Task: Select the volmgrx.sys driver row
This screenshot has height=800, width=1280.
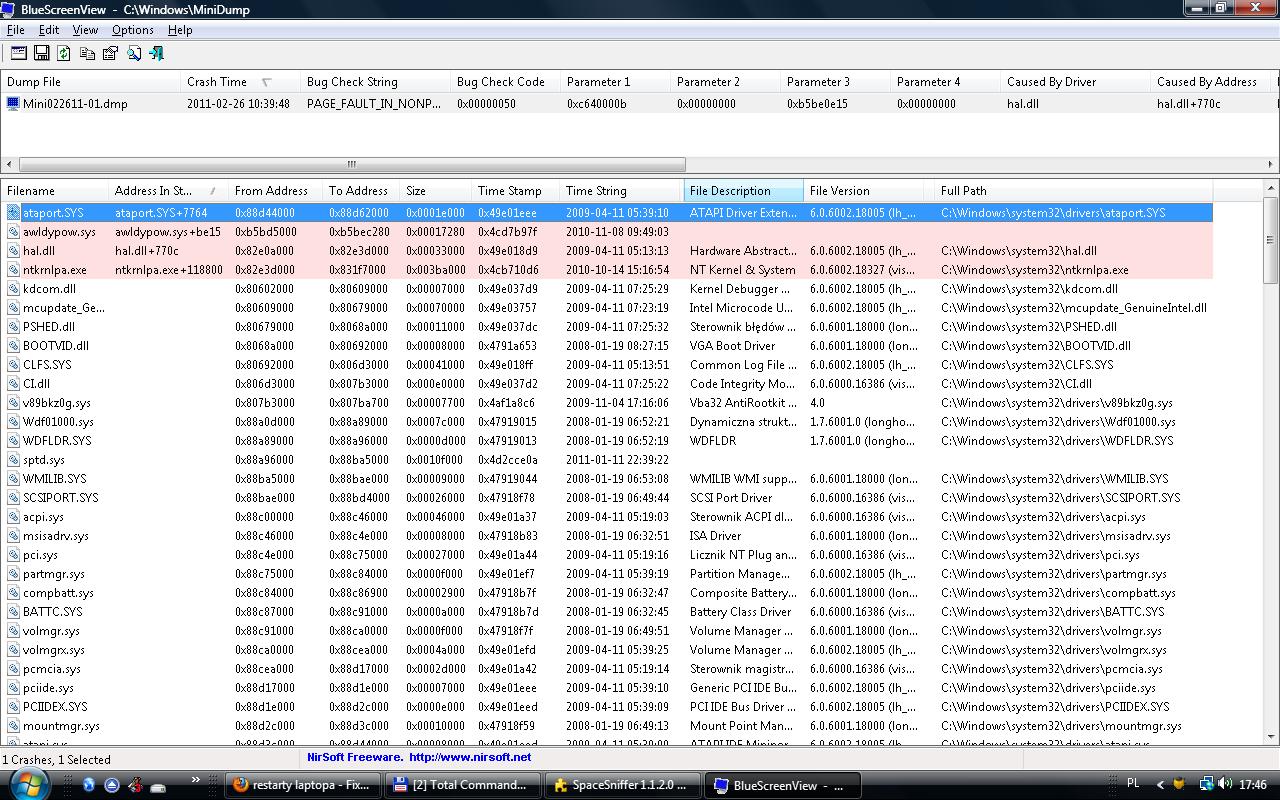Action: click(x=608, y=650)
